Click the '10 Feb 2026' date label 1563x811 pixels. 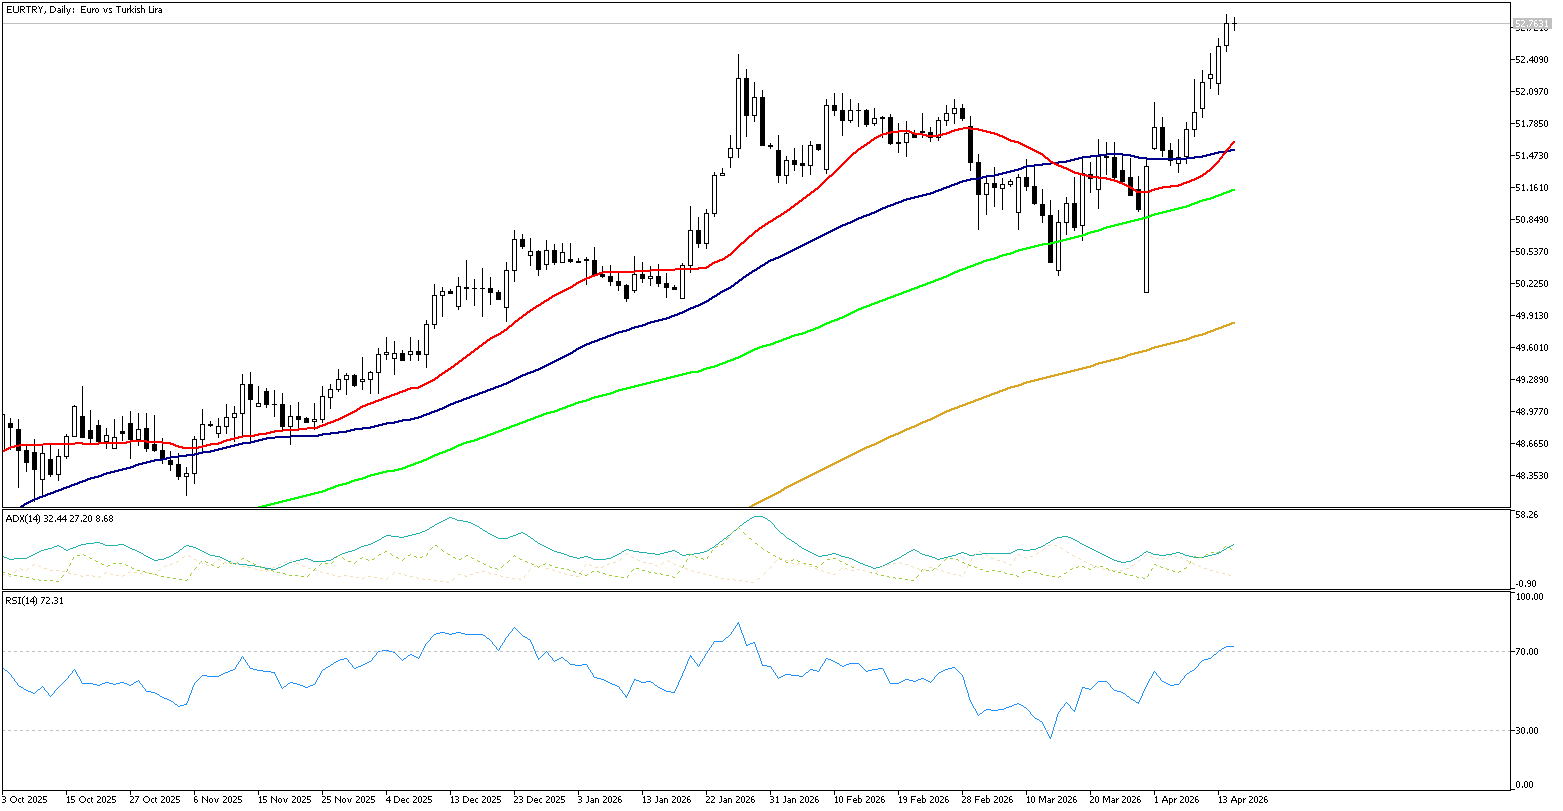pos(860,800)
